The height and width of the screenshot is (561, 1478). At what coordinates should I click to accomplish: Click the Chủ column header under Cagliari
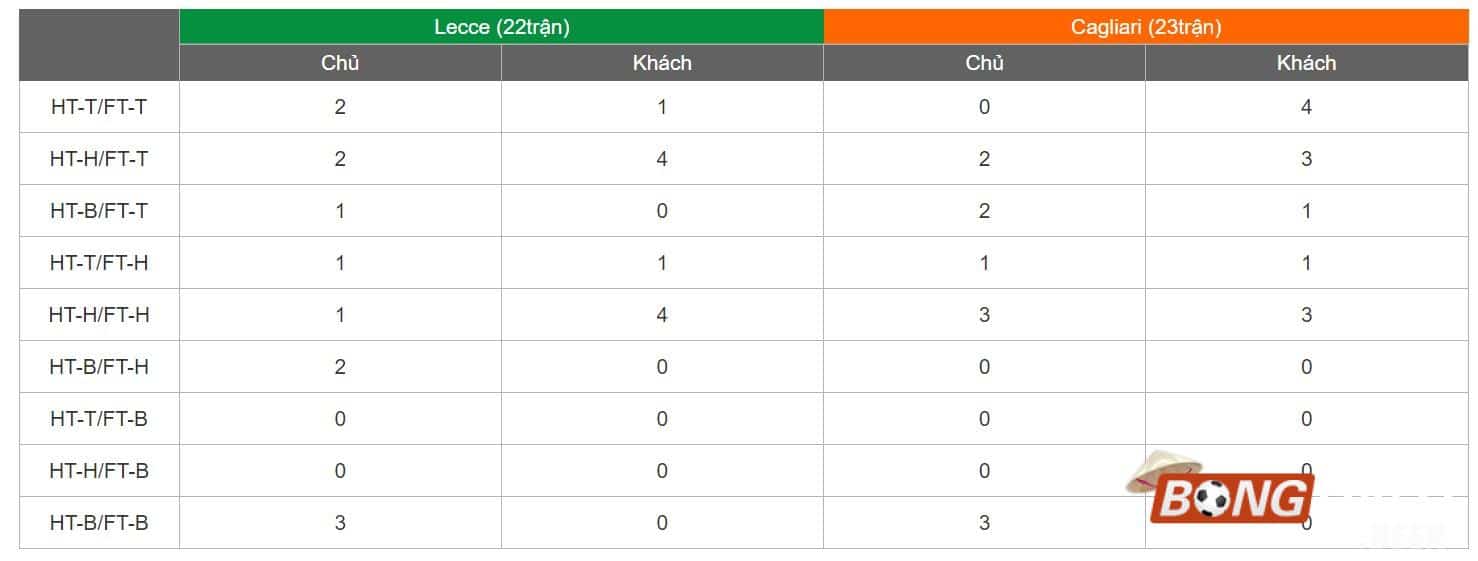tap(984, 63)
